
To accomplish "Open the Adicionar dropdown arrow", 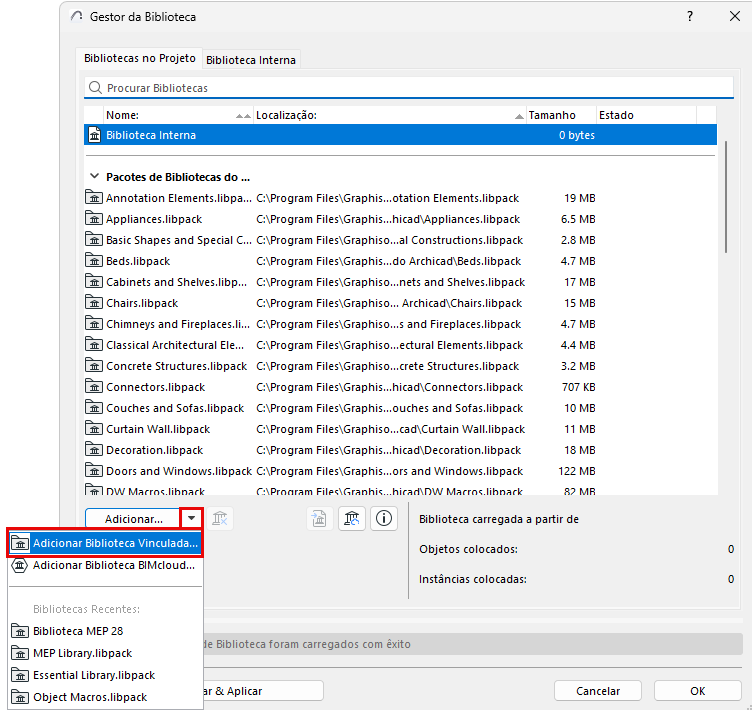I will 191,519.
